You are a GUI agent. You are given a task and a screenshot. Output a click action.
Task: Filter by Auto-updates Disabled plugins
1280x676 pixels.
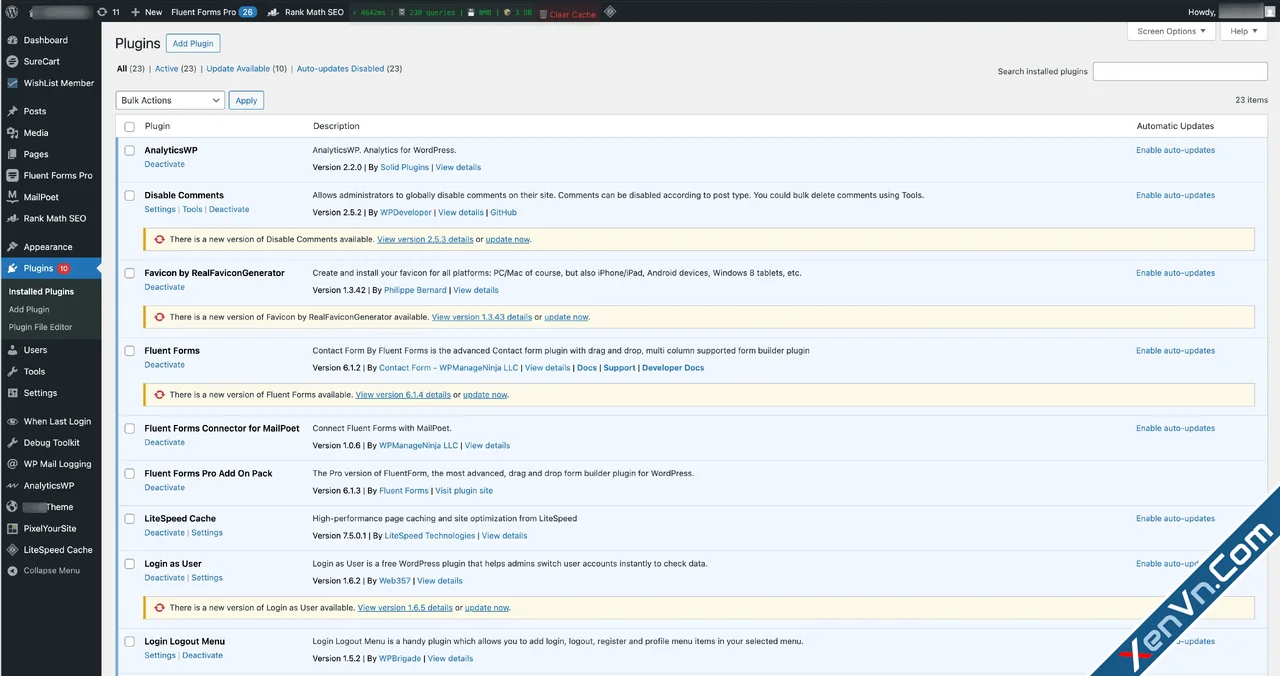coord(341,69)
